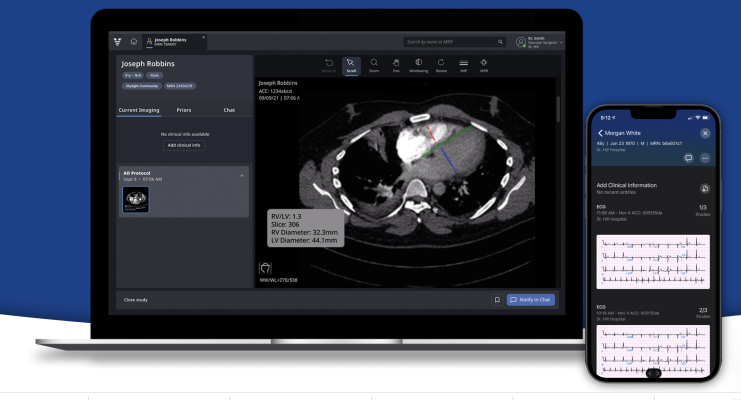Click the Rotate tool icon
Image resolution: width=741 pixels, height=400 pixels.
click(x=441, y=65)
